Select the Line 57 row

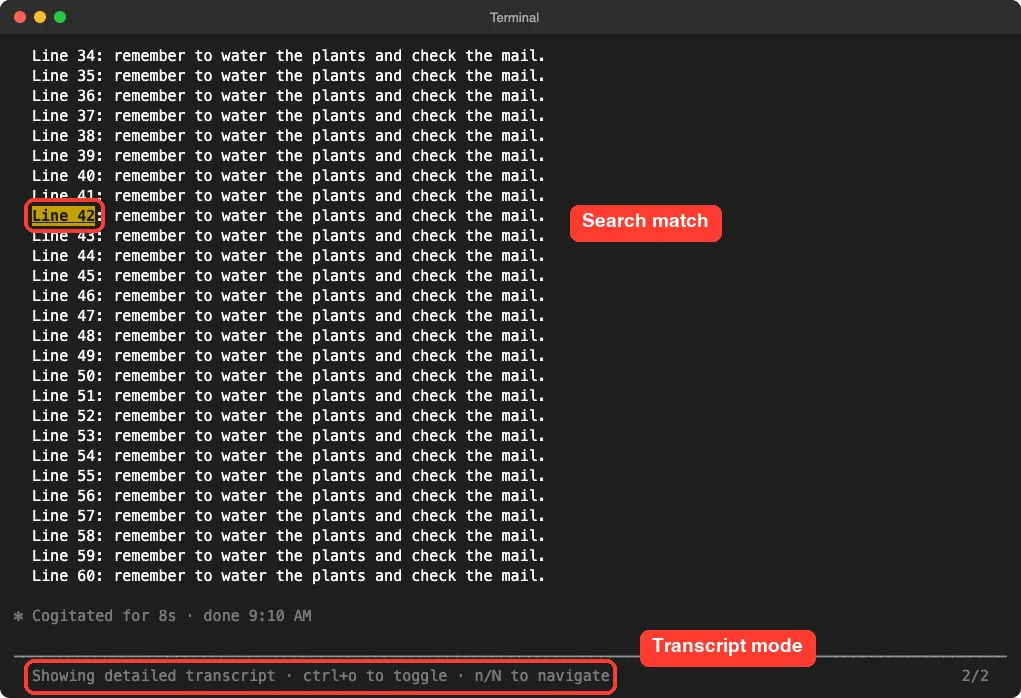(288, 516)
